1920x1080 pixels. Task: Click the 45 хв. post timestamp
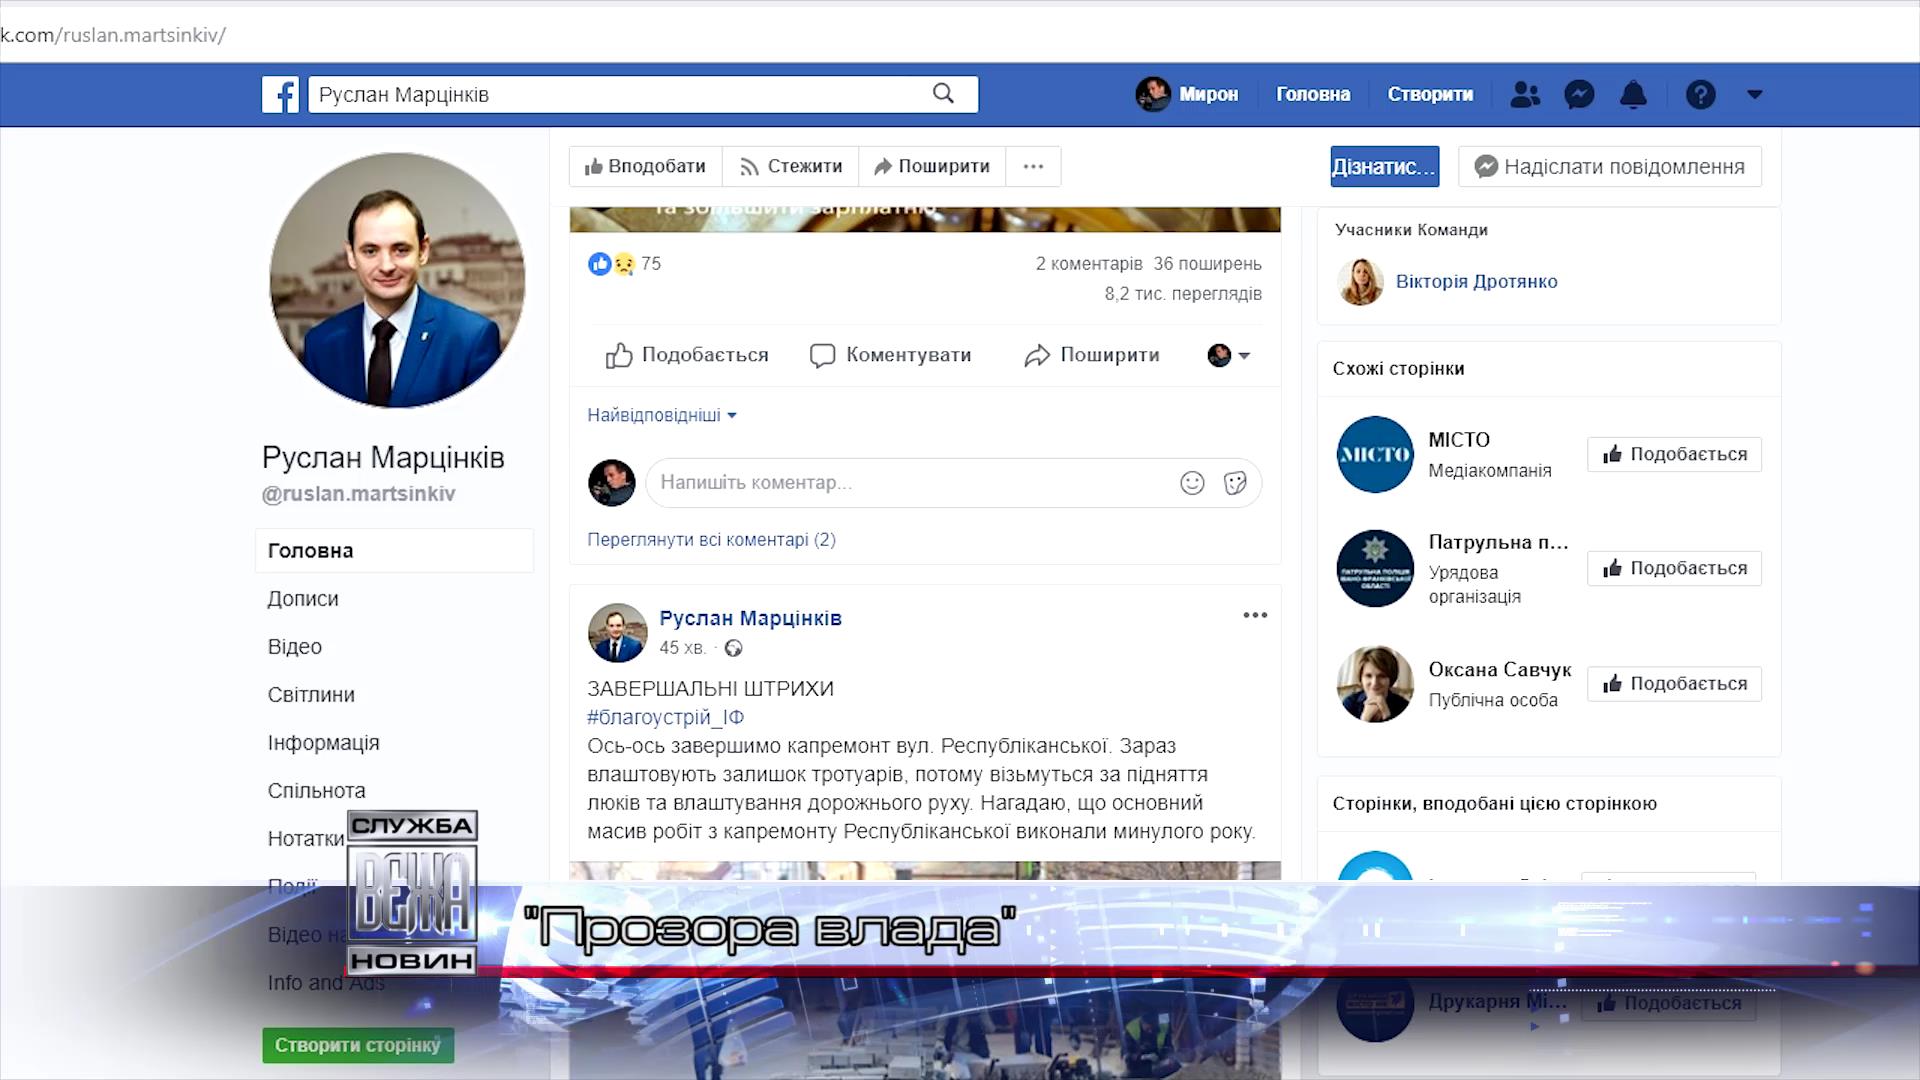pos(682,648)
